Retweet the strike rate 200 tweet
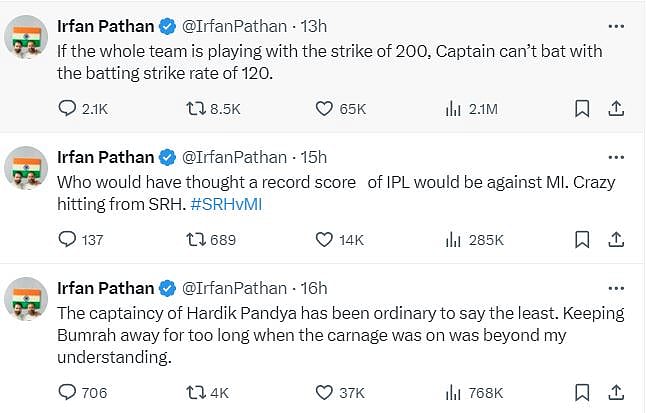 click(196, 108)
